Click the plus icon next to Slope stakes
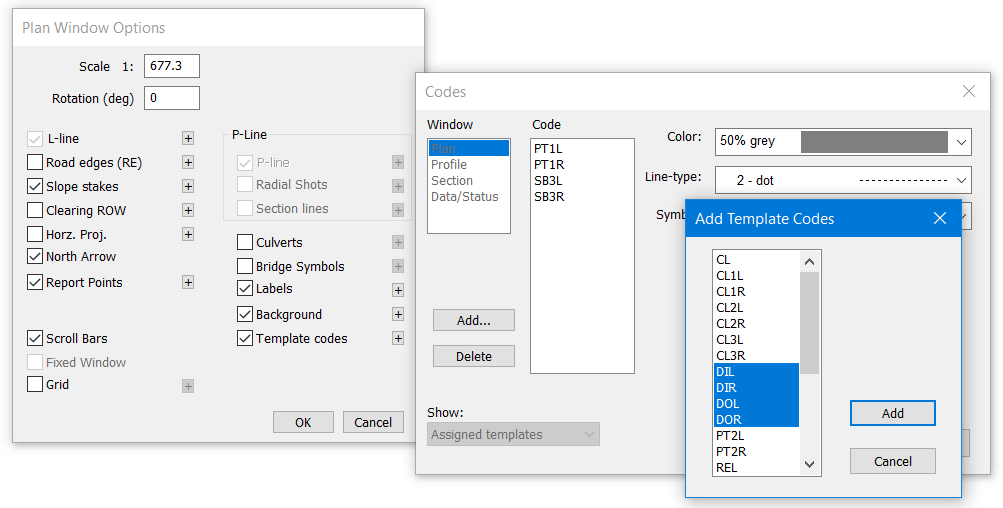Screen dimensions: 1003x508 click(187, 186)
